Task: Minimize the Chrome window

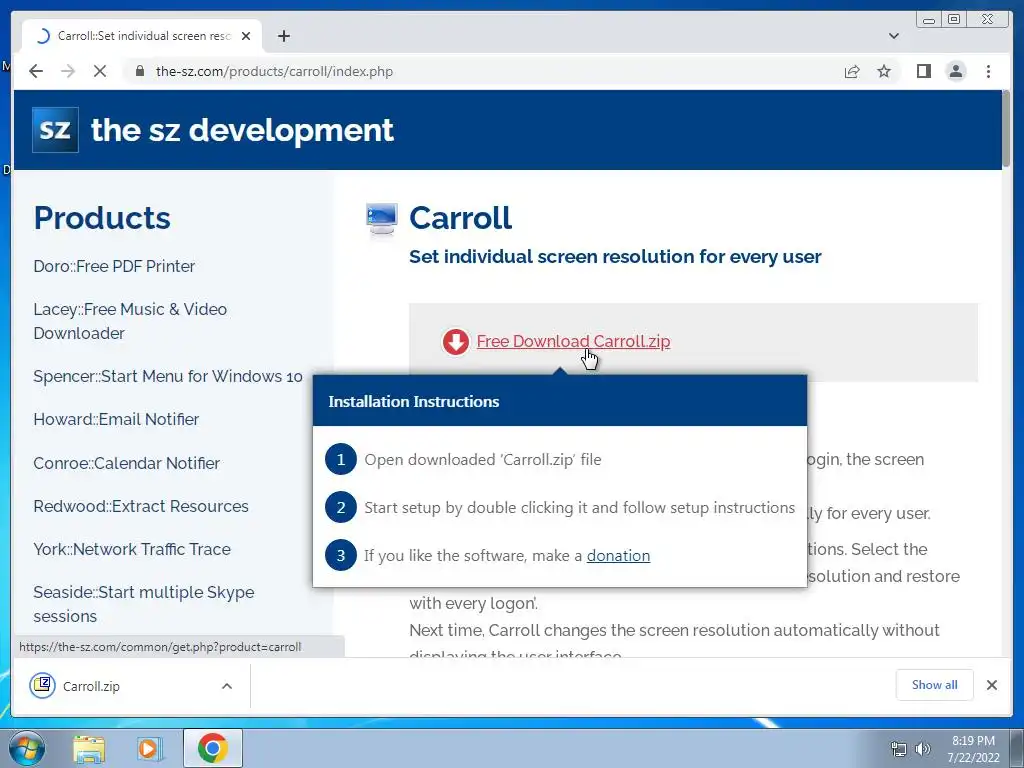Action: pos(929,20)
